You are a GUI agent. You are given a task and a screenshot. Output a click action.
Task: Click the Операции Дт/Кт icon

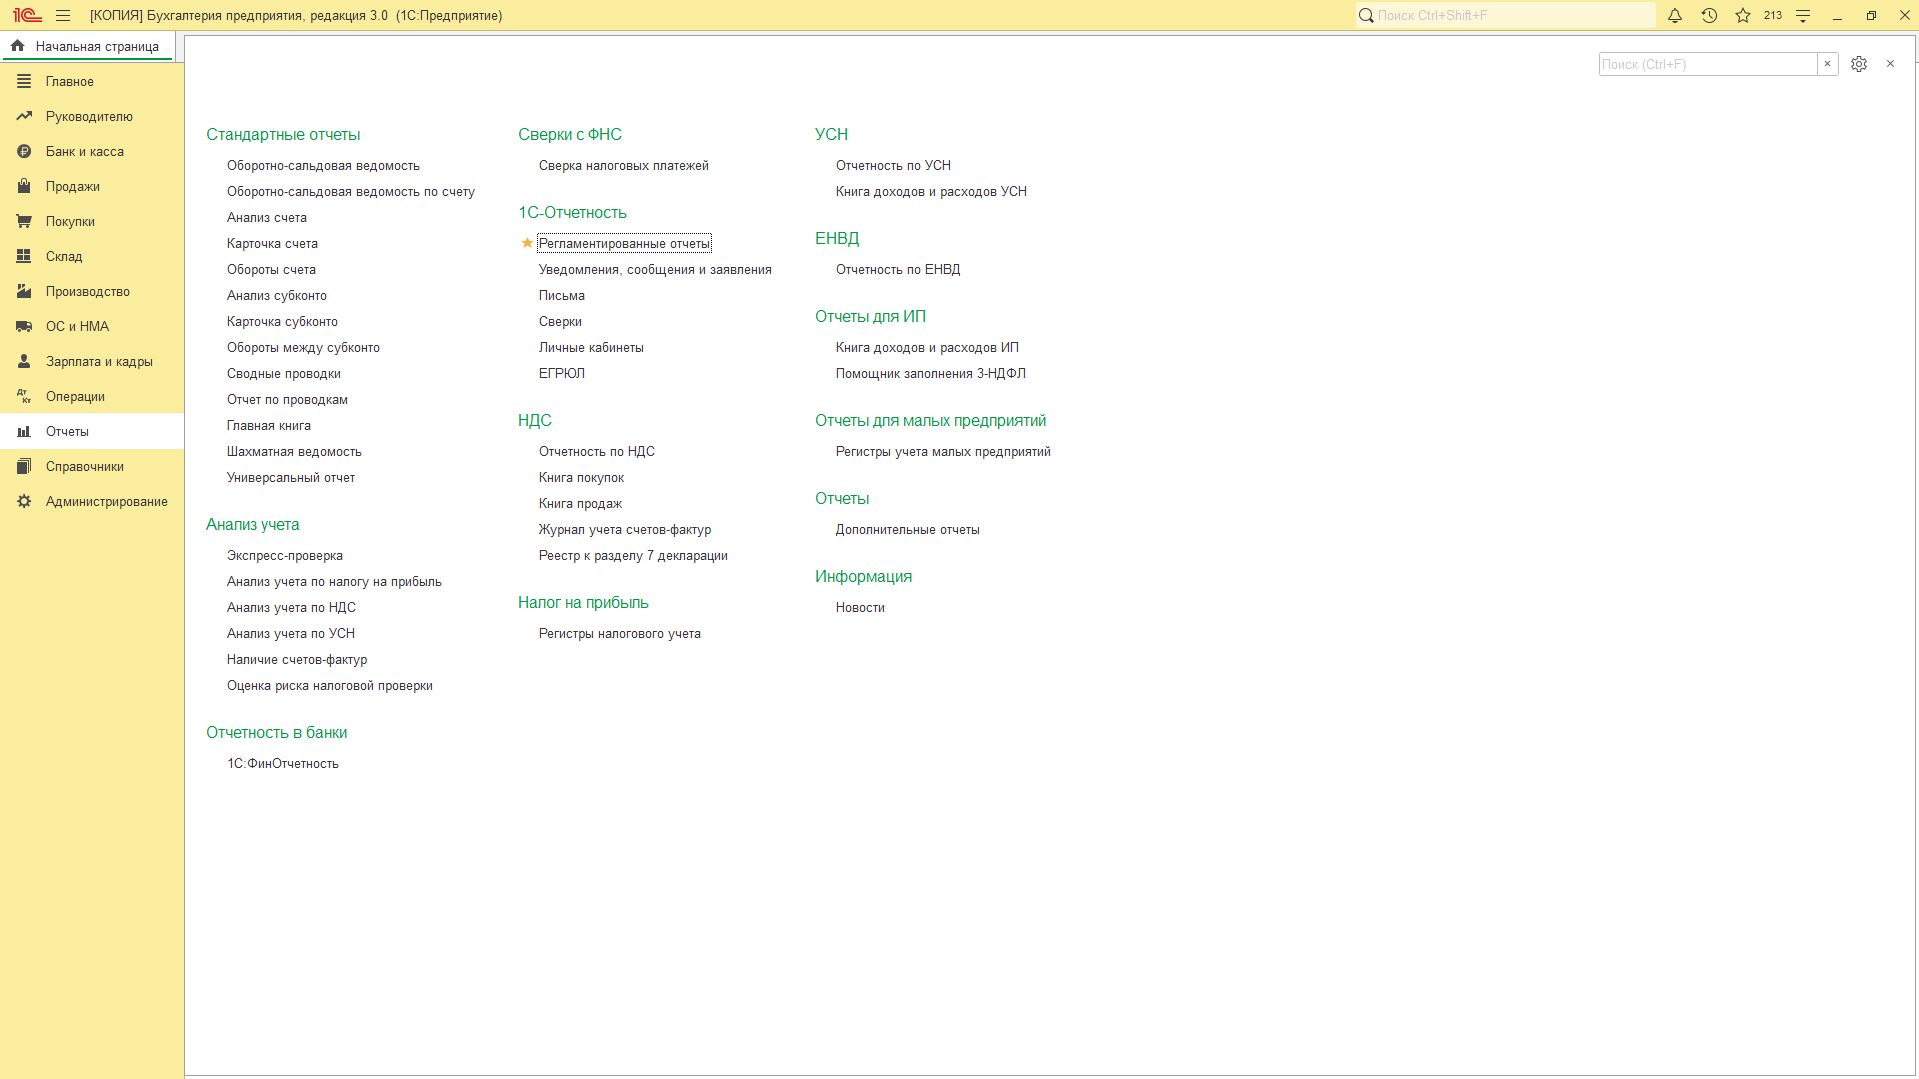(x=24, y=396)
